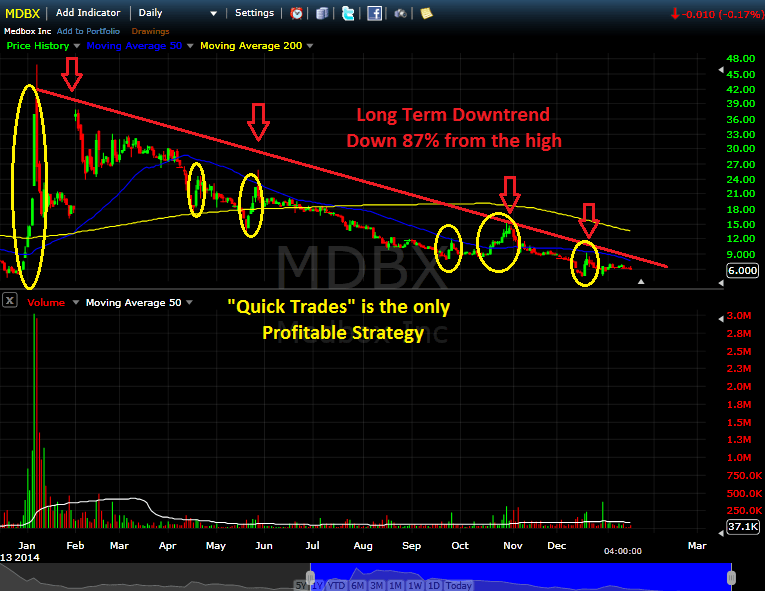Click the top price axis arrow marker

[x=721, y=70]
